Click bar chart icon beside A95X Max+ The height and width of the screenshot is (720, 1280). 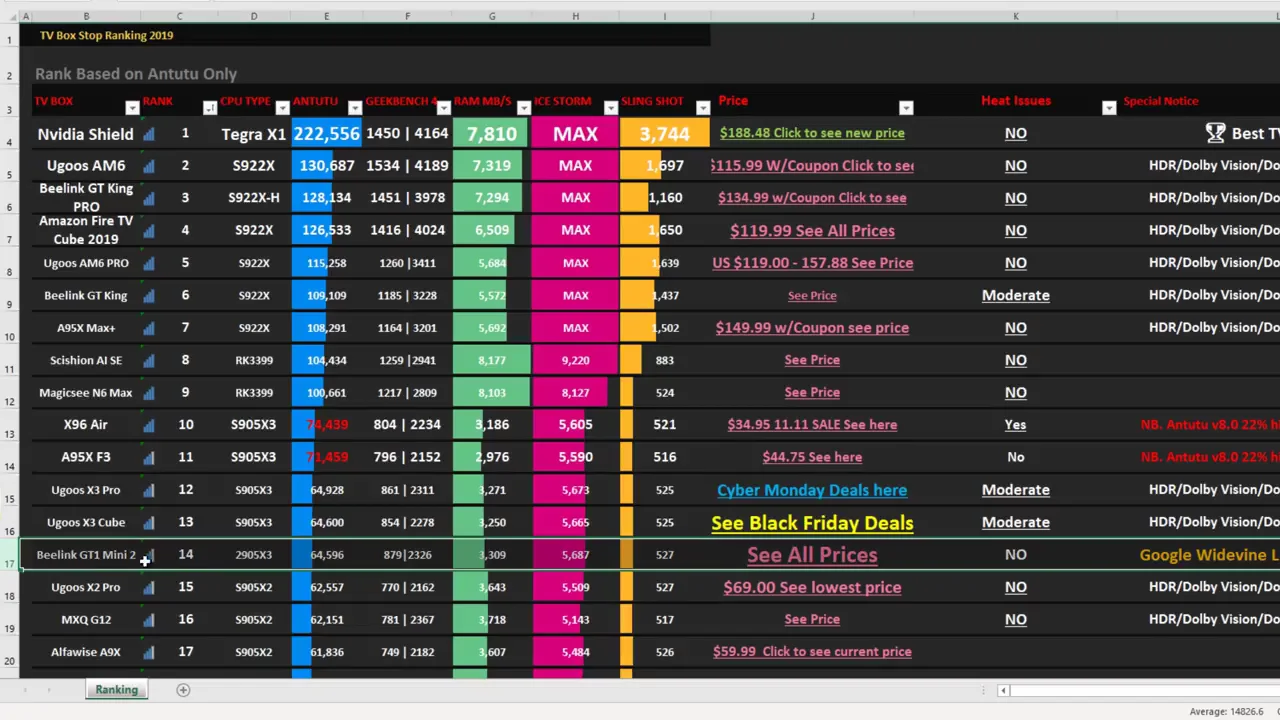(149, 328)
